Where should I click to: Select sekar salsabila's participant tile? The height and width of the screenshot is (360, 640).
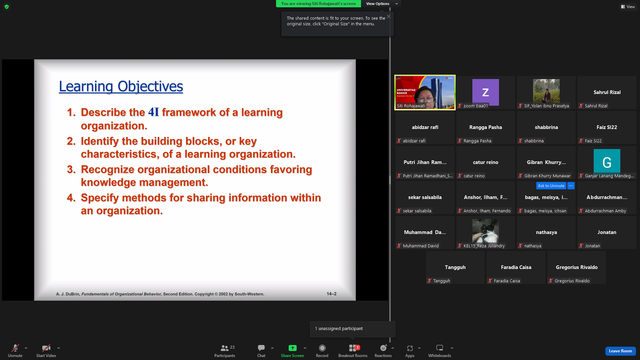(425, 198)
